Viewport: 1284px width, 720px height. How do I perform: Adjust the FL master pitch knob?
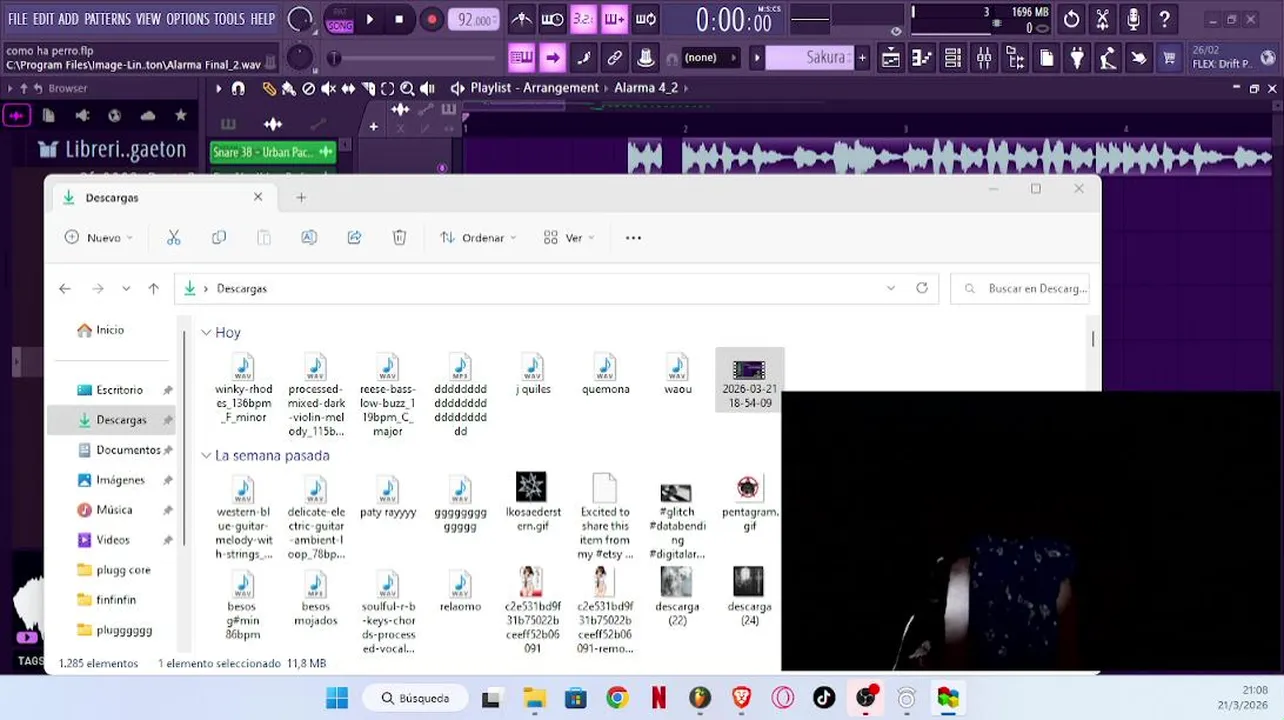click(300, 58)
